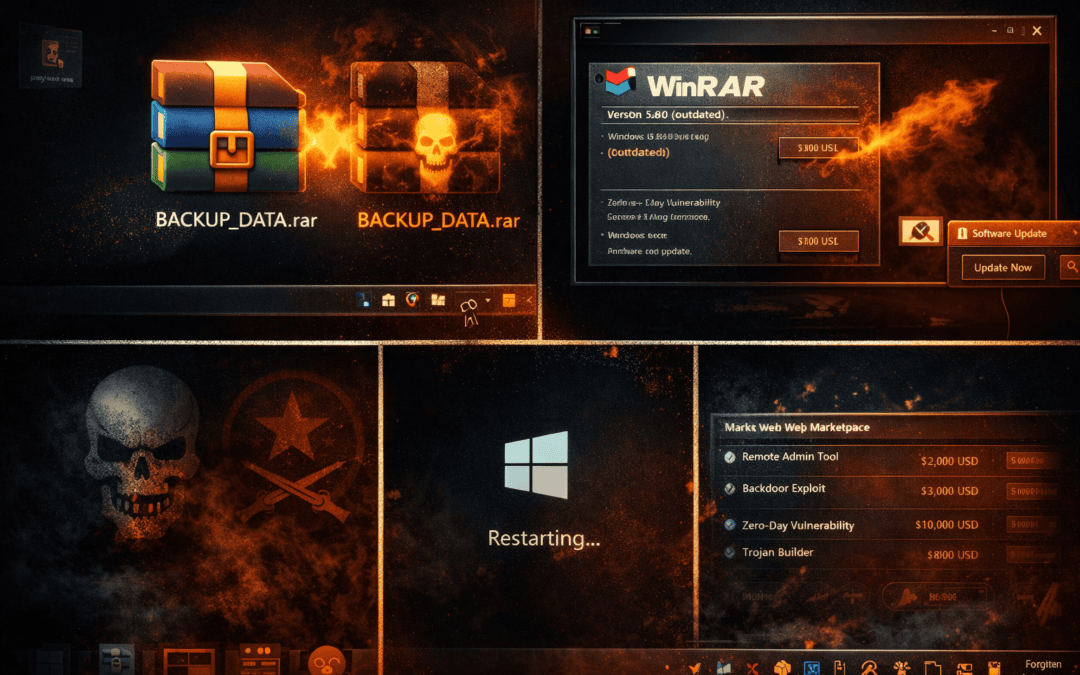Open the grey archive icon in bottom-left taskbar
Screen dimensions: 1080x675
click(x=116, y=660)
